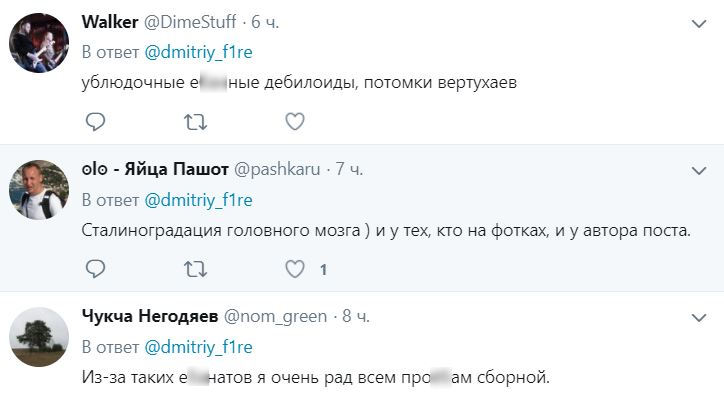The image size is (724, 395).
Task: Open @dmitriy_f1re link in pashkaru's tweet
Action: 199,200
